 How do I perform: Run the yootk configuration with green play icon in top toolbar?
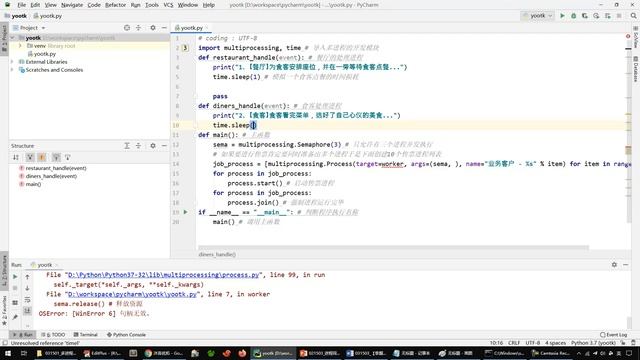click(562, 16)
